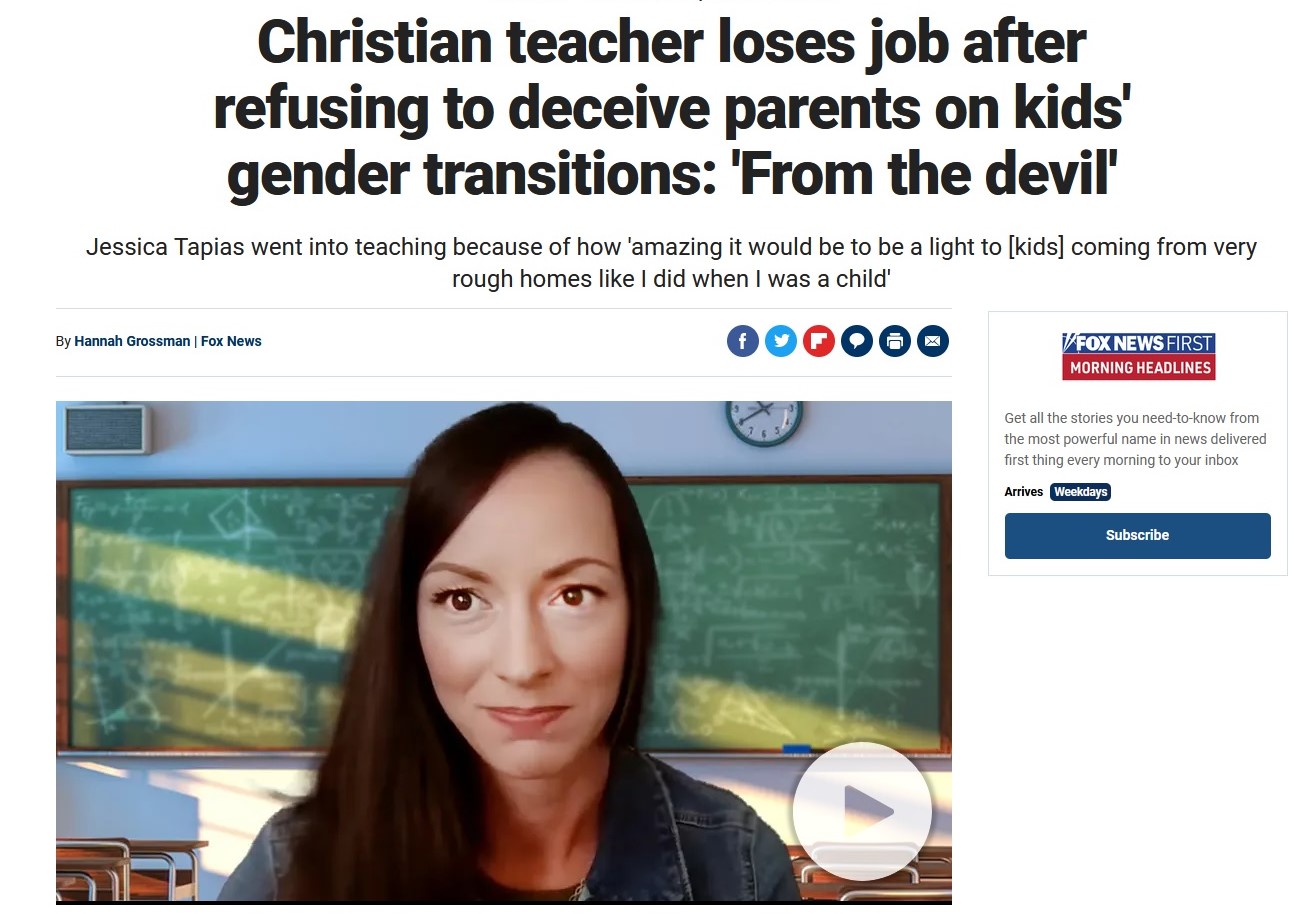This screenshot has height=914, width=1308.
Task: Subscribe to Morning Headlines newsletter
Action: 1137,535
